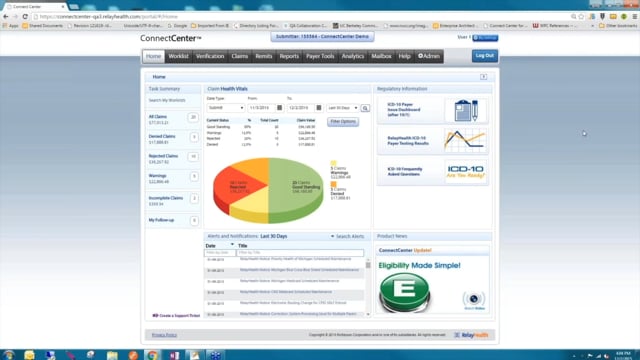Image resolution: width=640 pixels, height=360 pixels.
Task: Open All Claims in Task Summary
Action: pos(158,117)
